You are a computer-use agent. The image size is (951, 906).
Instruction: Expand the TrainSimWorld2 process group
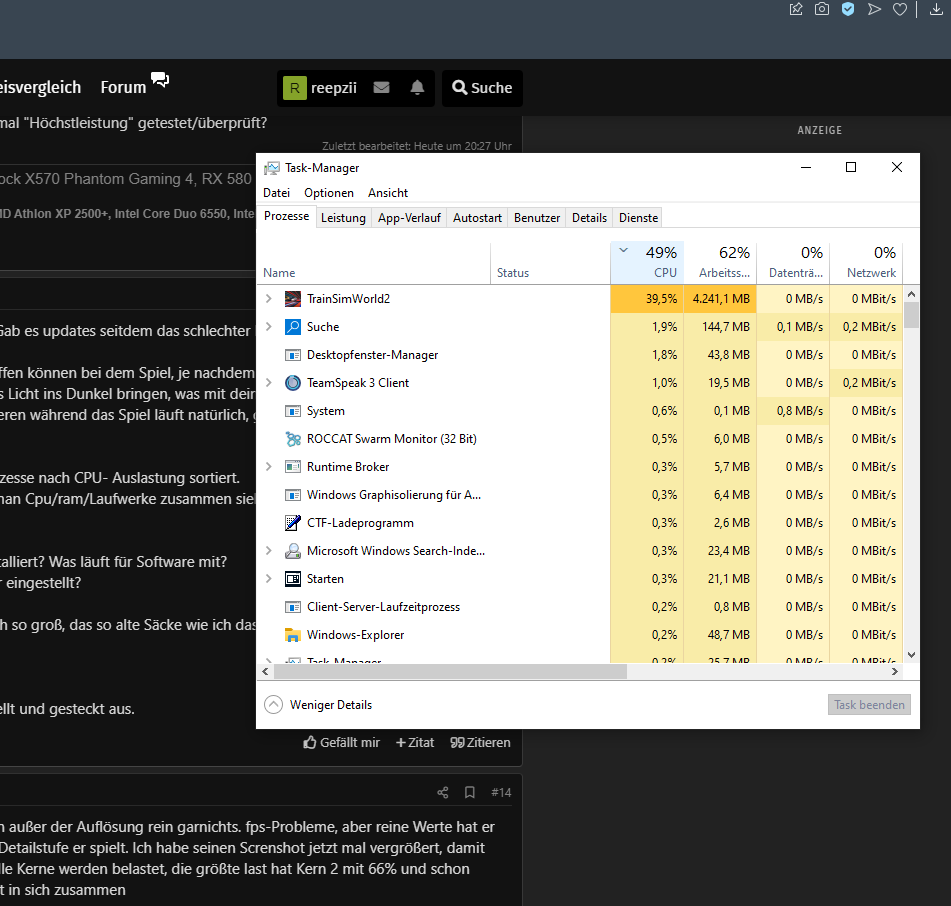[x=269, y=298]
